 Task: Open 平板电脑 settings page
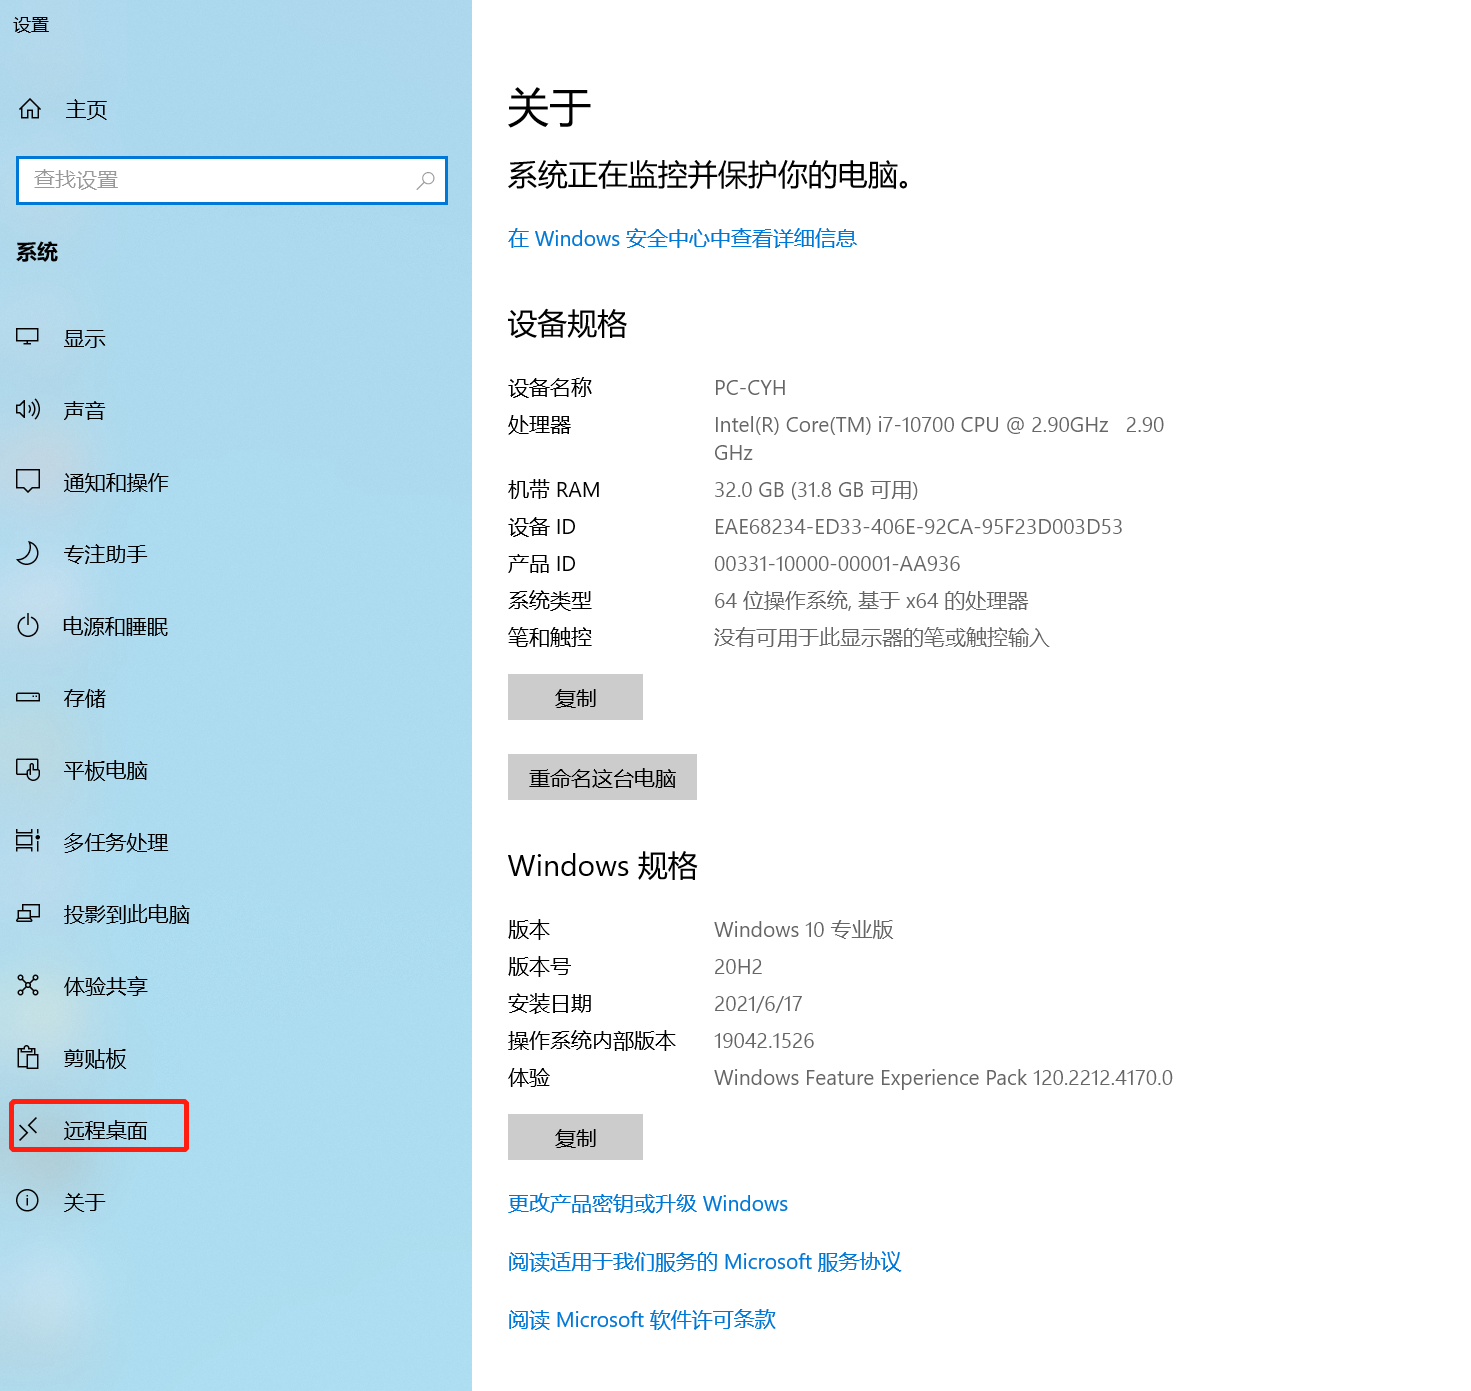point(105,771)
